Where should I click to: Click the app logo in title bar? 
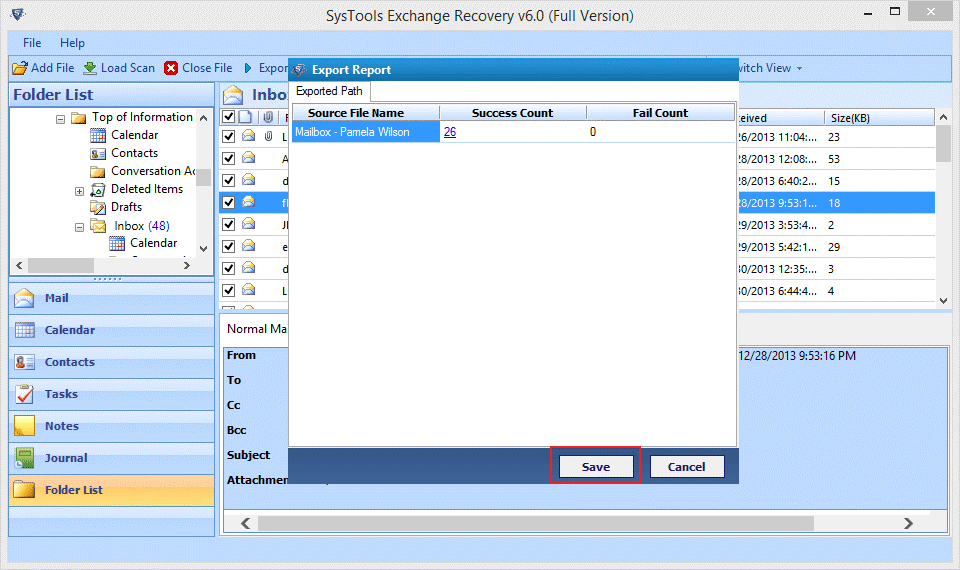tap(18, 14)
